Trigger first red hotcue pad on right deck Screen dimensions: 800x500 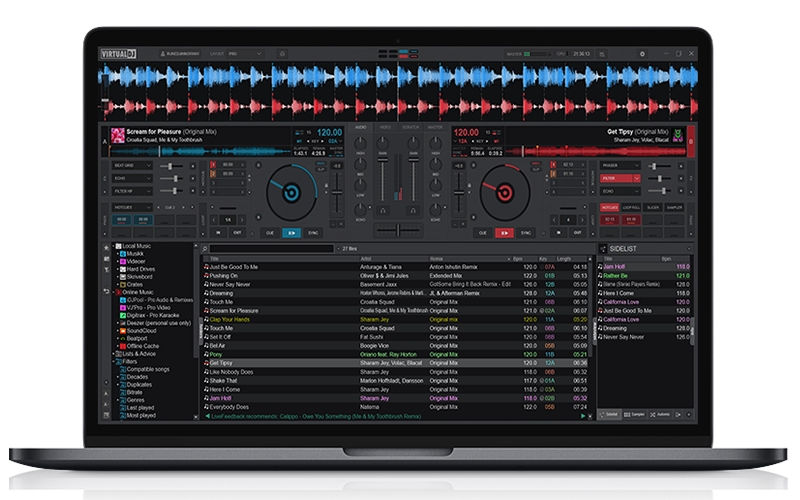click(x=610, y=220)
